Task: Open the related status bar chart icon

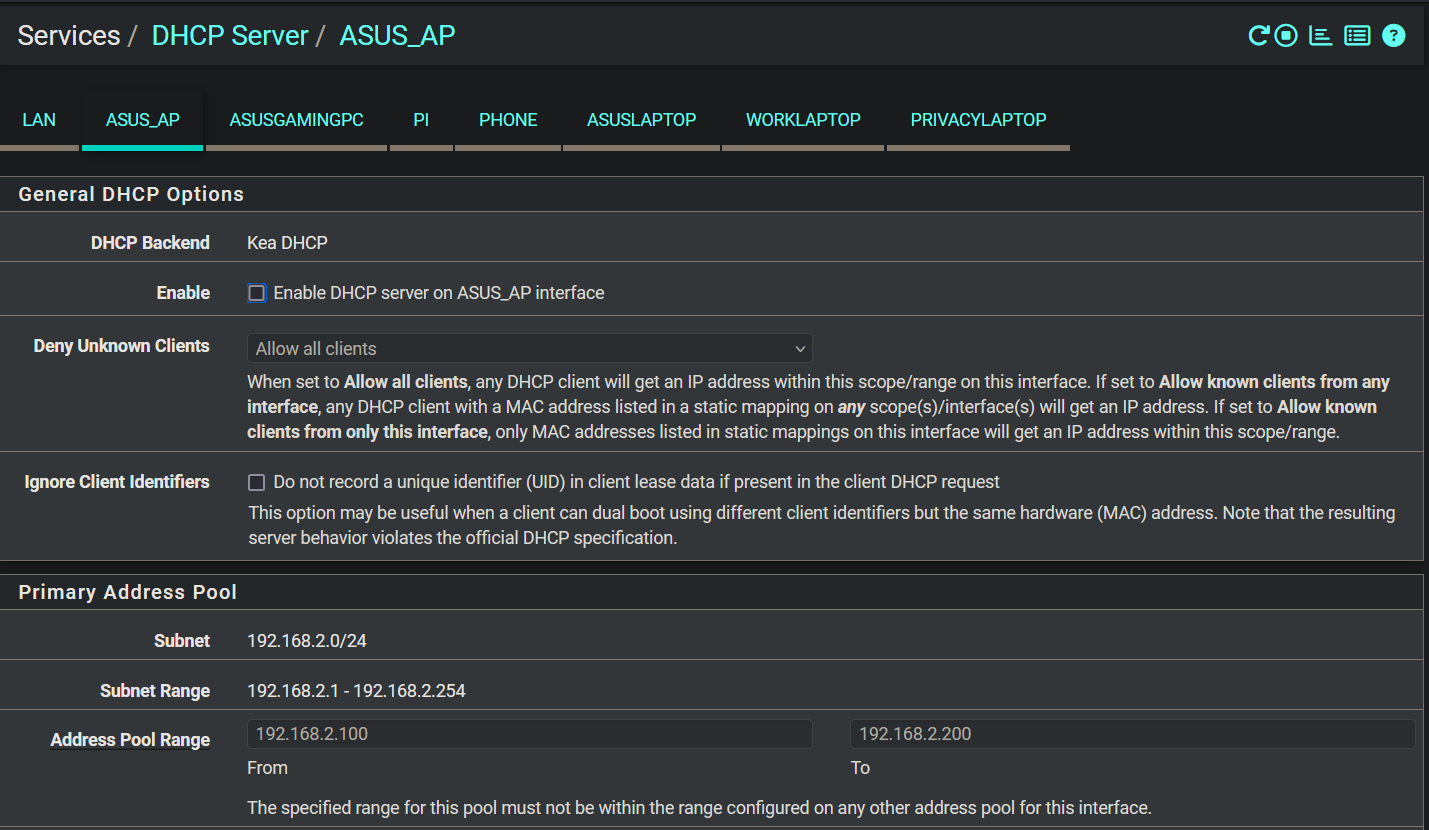Action: pos(1321,36)
